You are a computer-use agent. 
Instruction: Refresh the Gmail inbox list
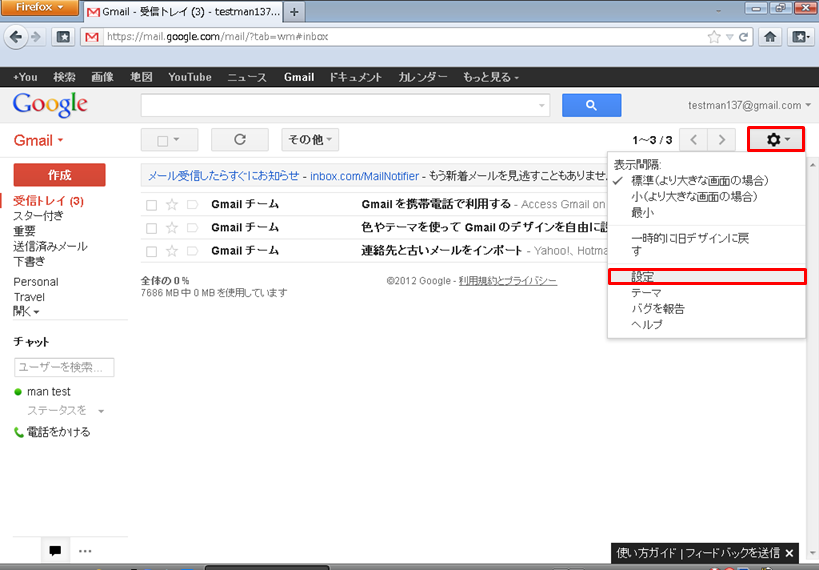pos(240,139)
